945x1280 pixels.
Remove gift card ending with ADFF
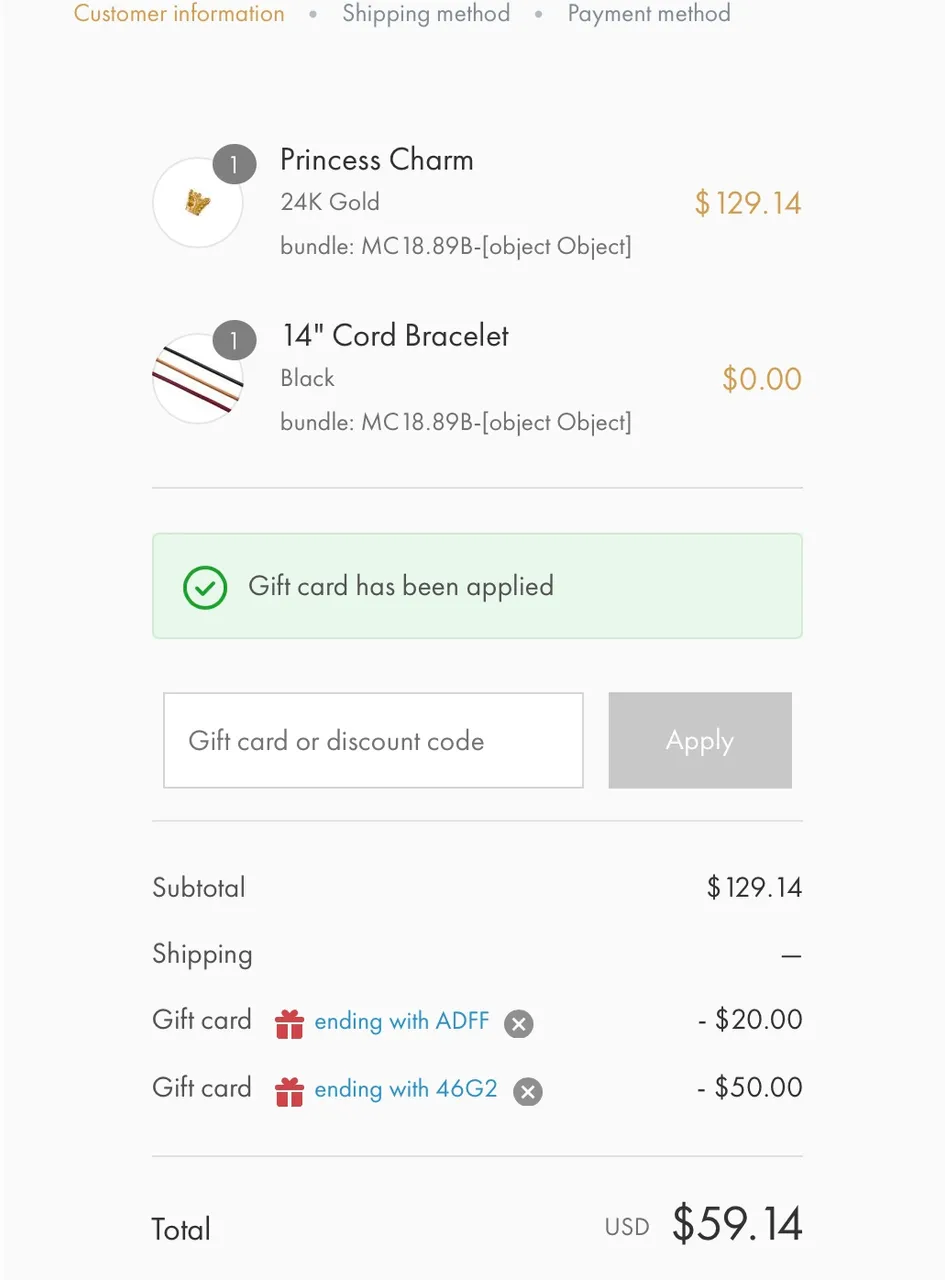[x=518, y=1024]
